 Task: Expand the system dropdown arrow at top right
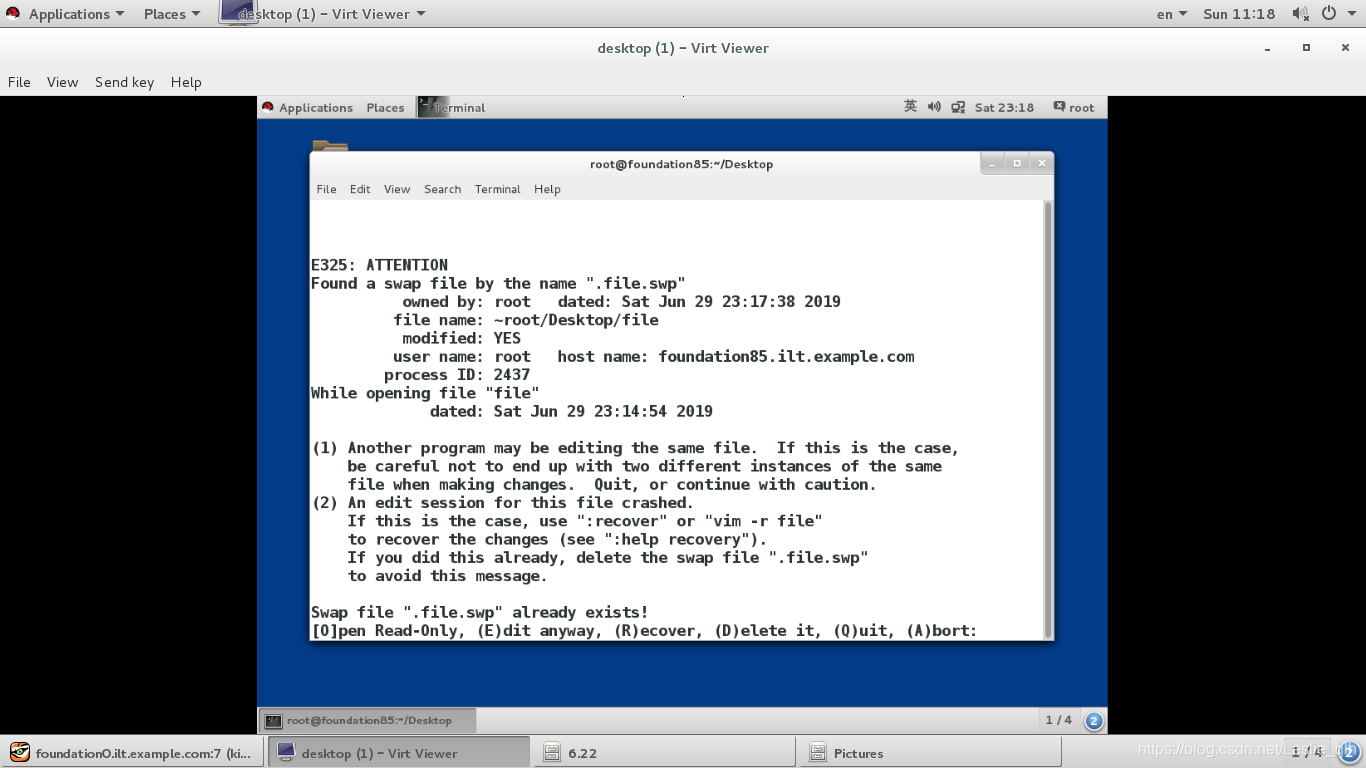coord(1349,13)
